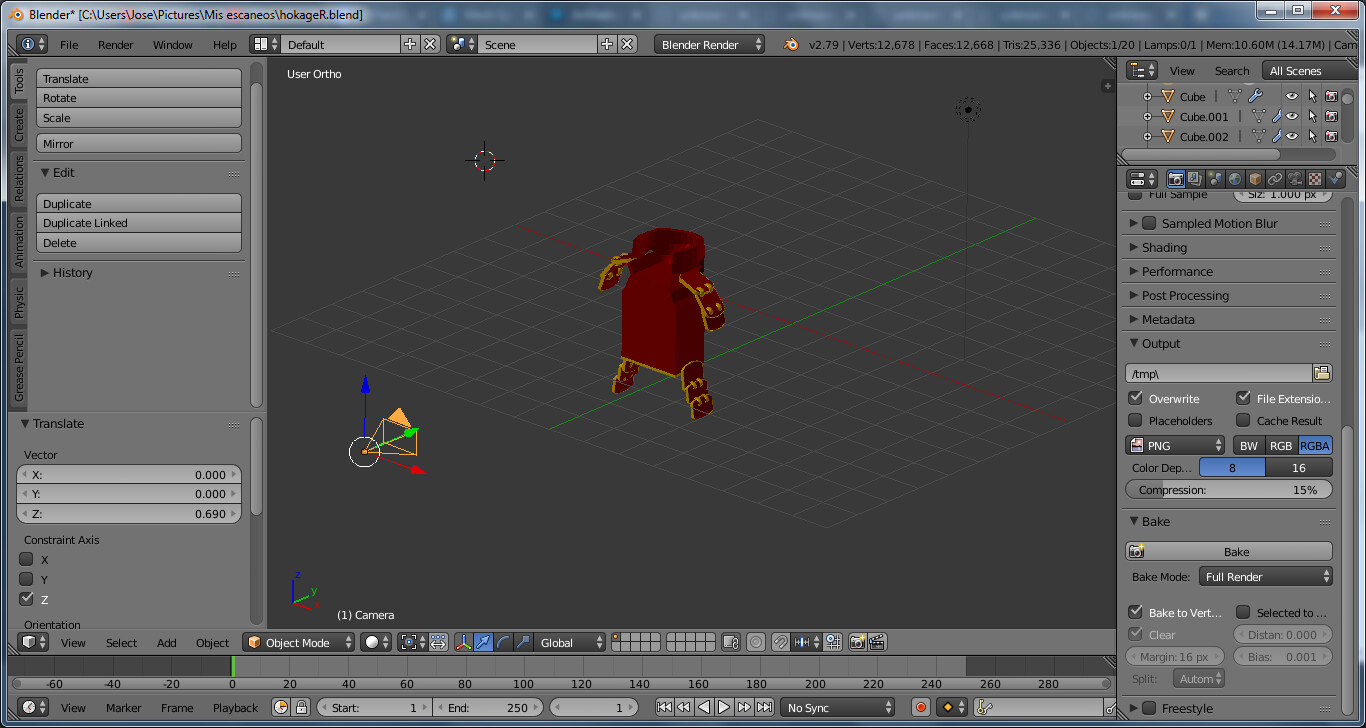The width and height of the screenshot is (1366, 728).
Task: Open the Scene properties tab
Action: pos(1214,179)
